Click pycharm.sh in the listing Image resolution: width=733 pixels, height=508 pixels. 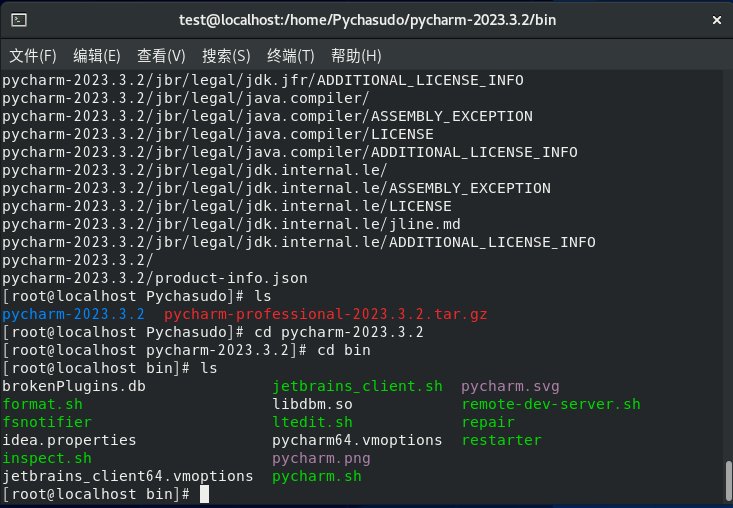pos(316,476)
